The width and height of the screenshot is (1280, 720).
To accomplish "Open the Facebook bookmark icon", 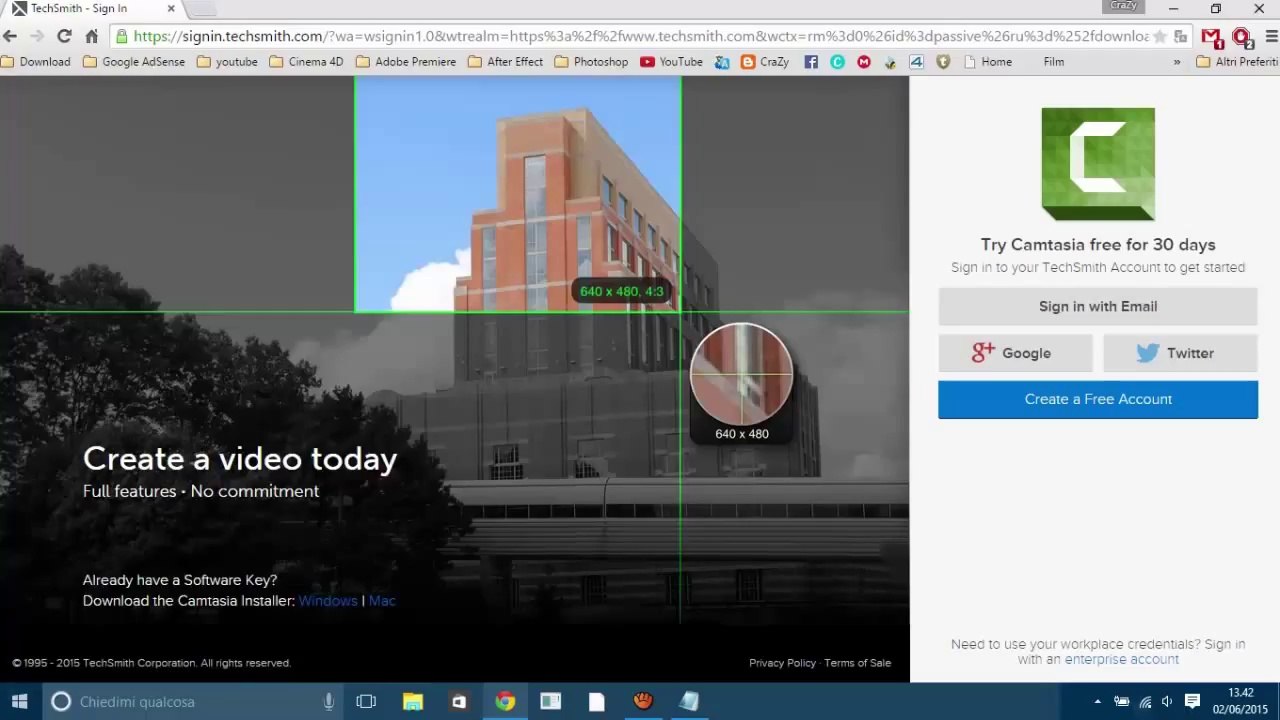I will click(x=811, y=62).
